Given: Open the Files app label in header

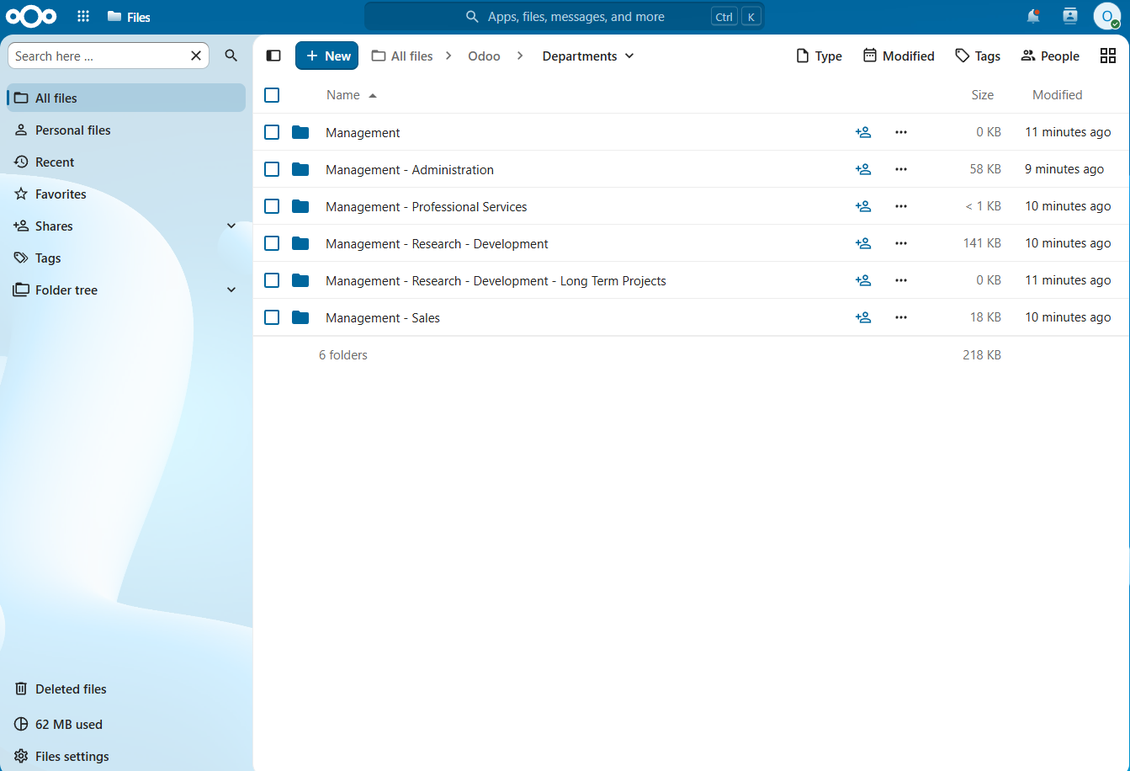Looking at the screenshot, I should point(129,17).
